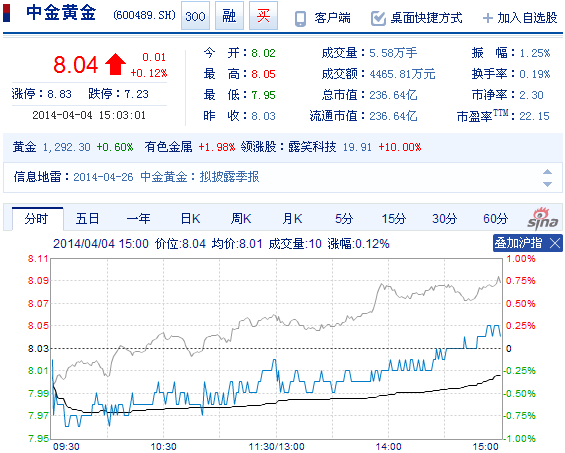Switch to the 周K weekly candlestick tab

241,219
